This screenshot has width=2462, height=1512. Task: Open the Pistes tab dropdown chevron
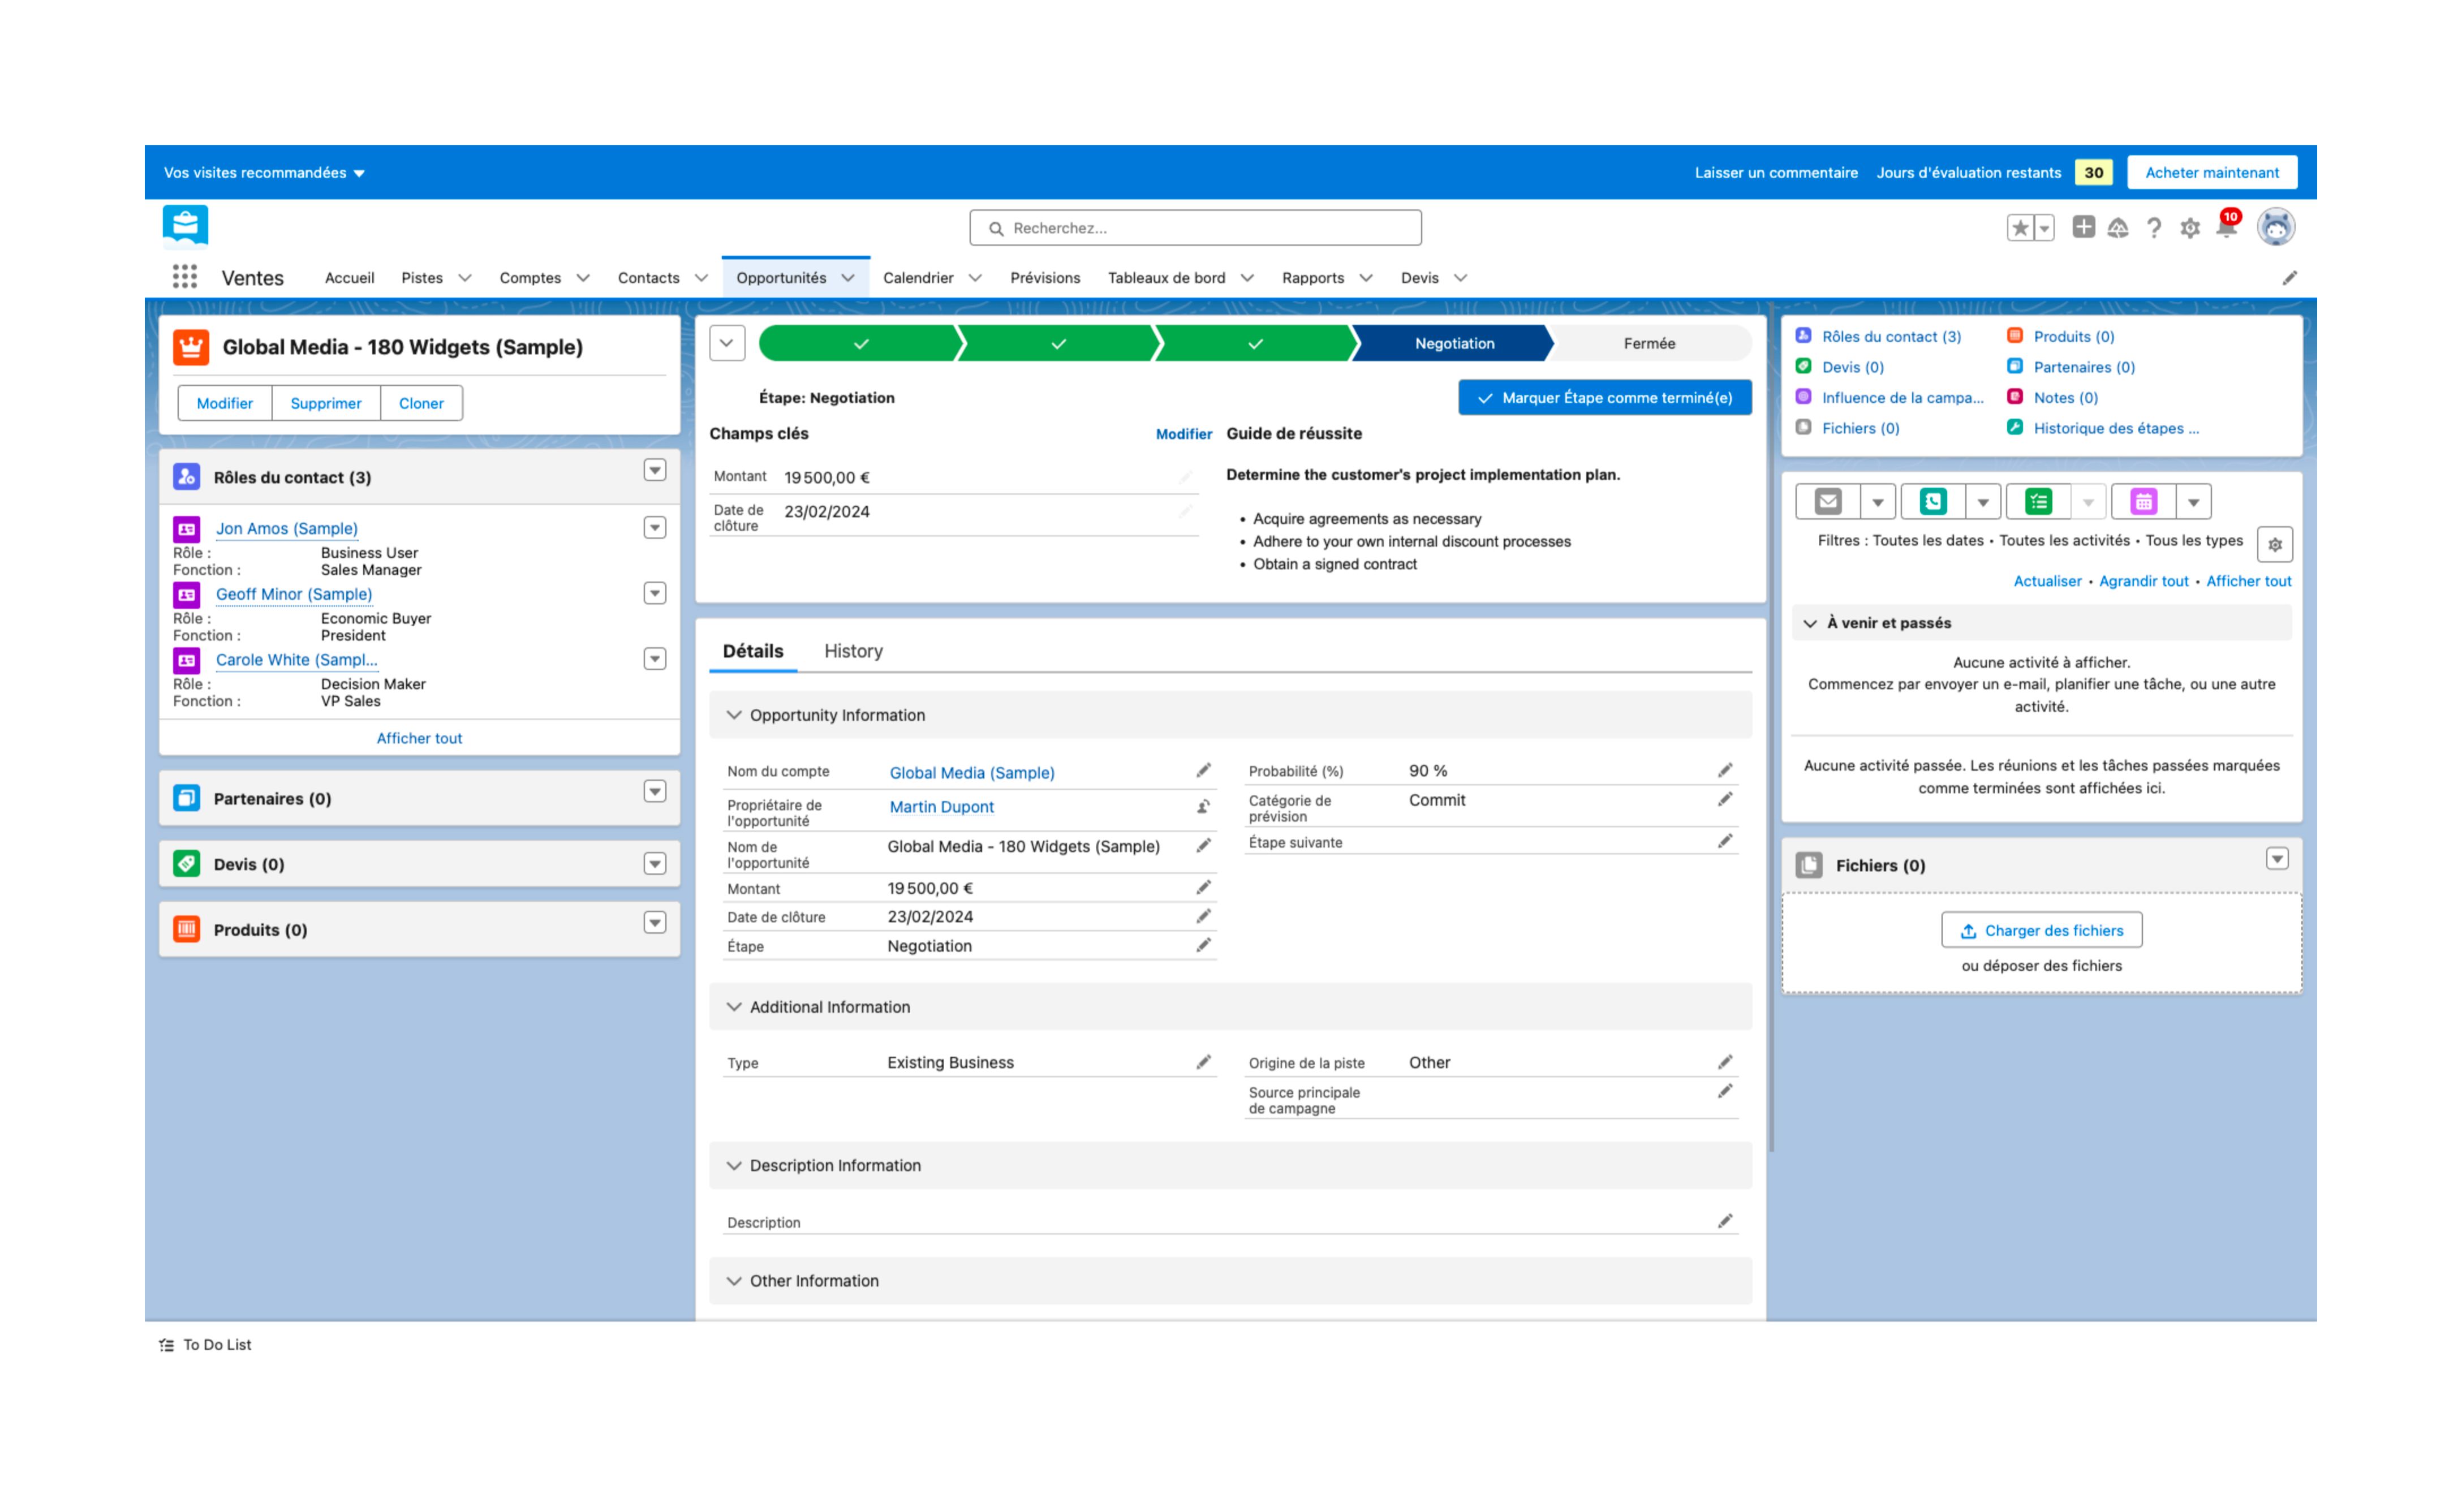pyautogui.click(x=465, y=278)
